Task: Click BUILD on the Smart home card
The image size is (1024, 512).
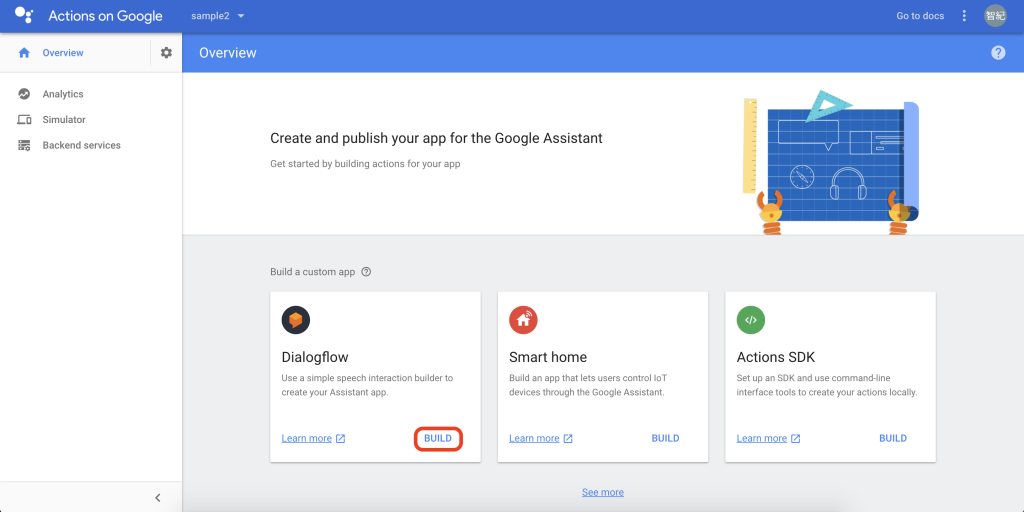Action: click(665, 438)
